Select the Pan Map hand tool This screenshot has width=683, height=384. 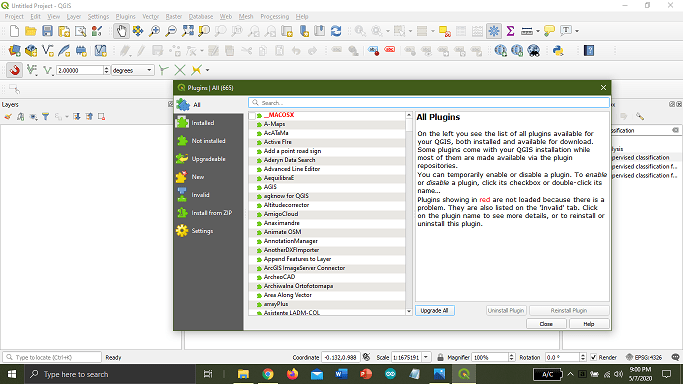point(121,31)
